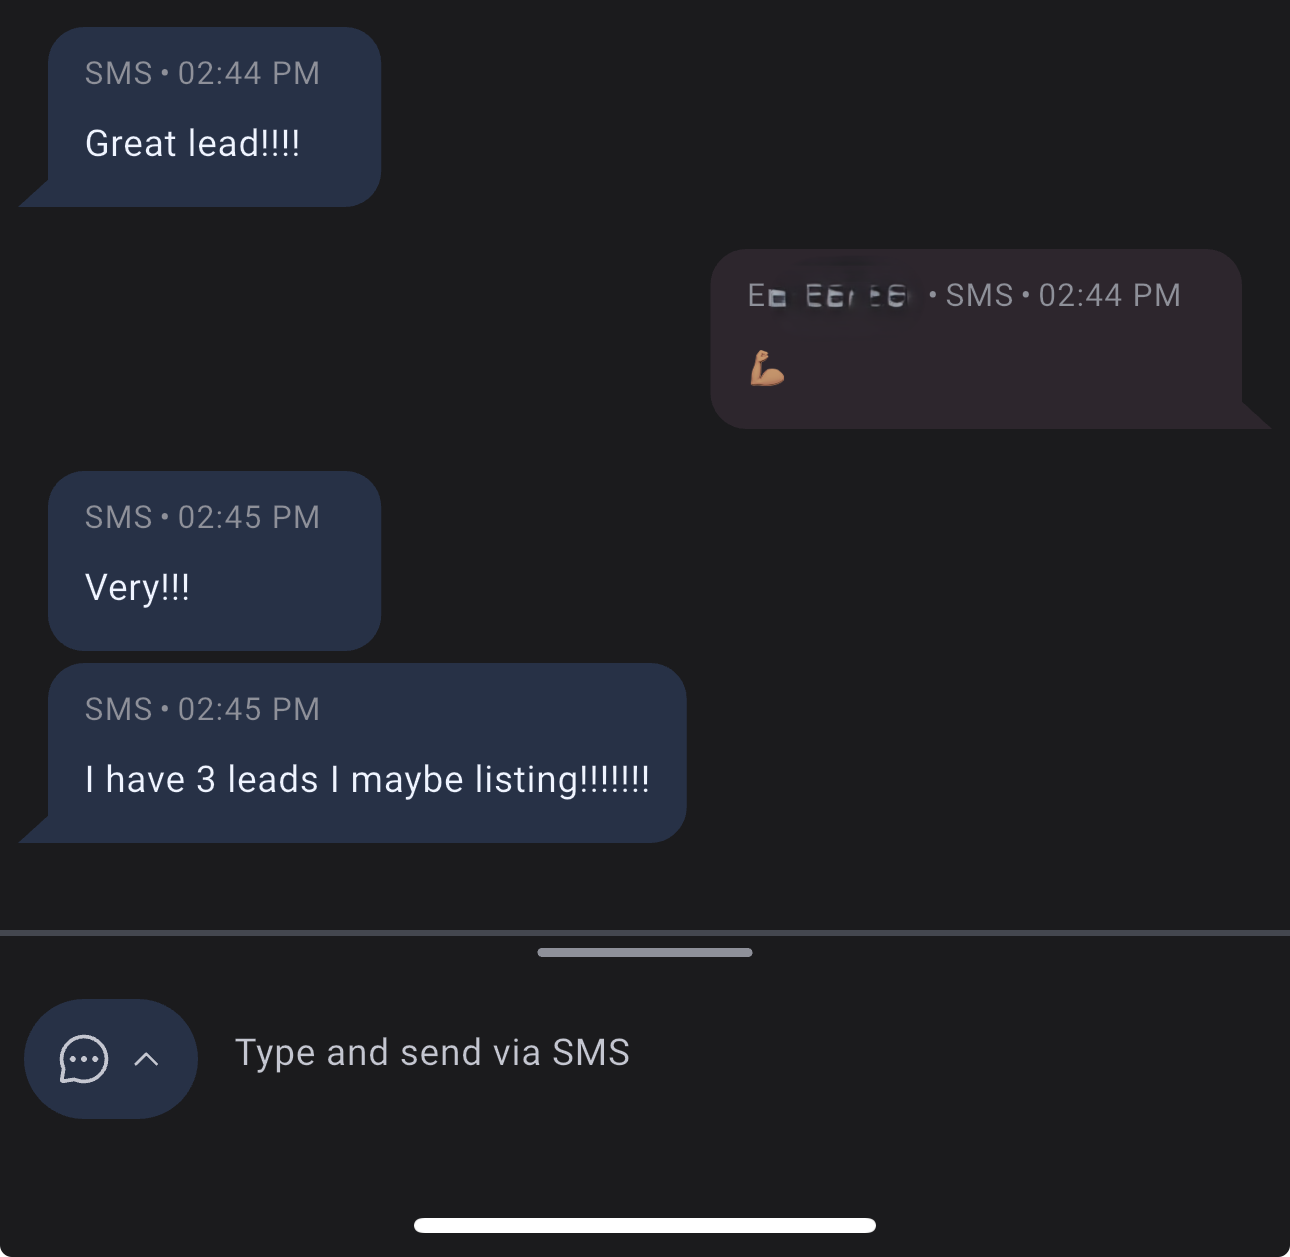Grab the gray drag handle above composer

[645, 952]
